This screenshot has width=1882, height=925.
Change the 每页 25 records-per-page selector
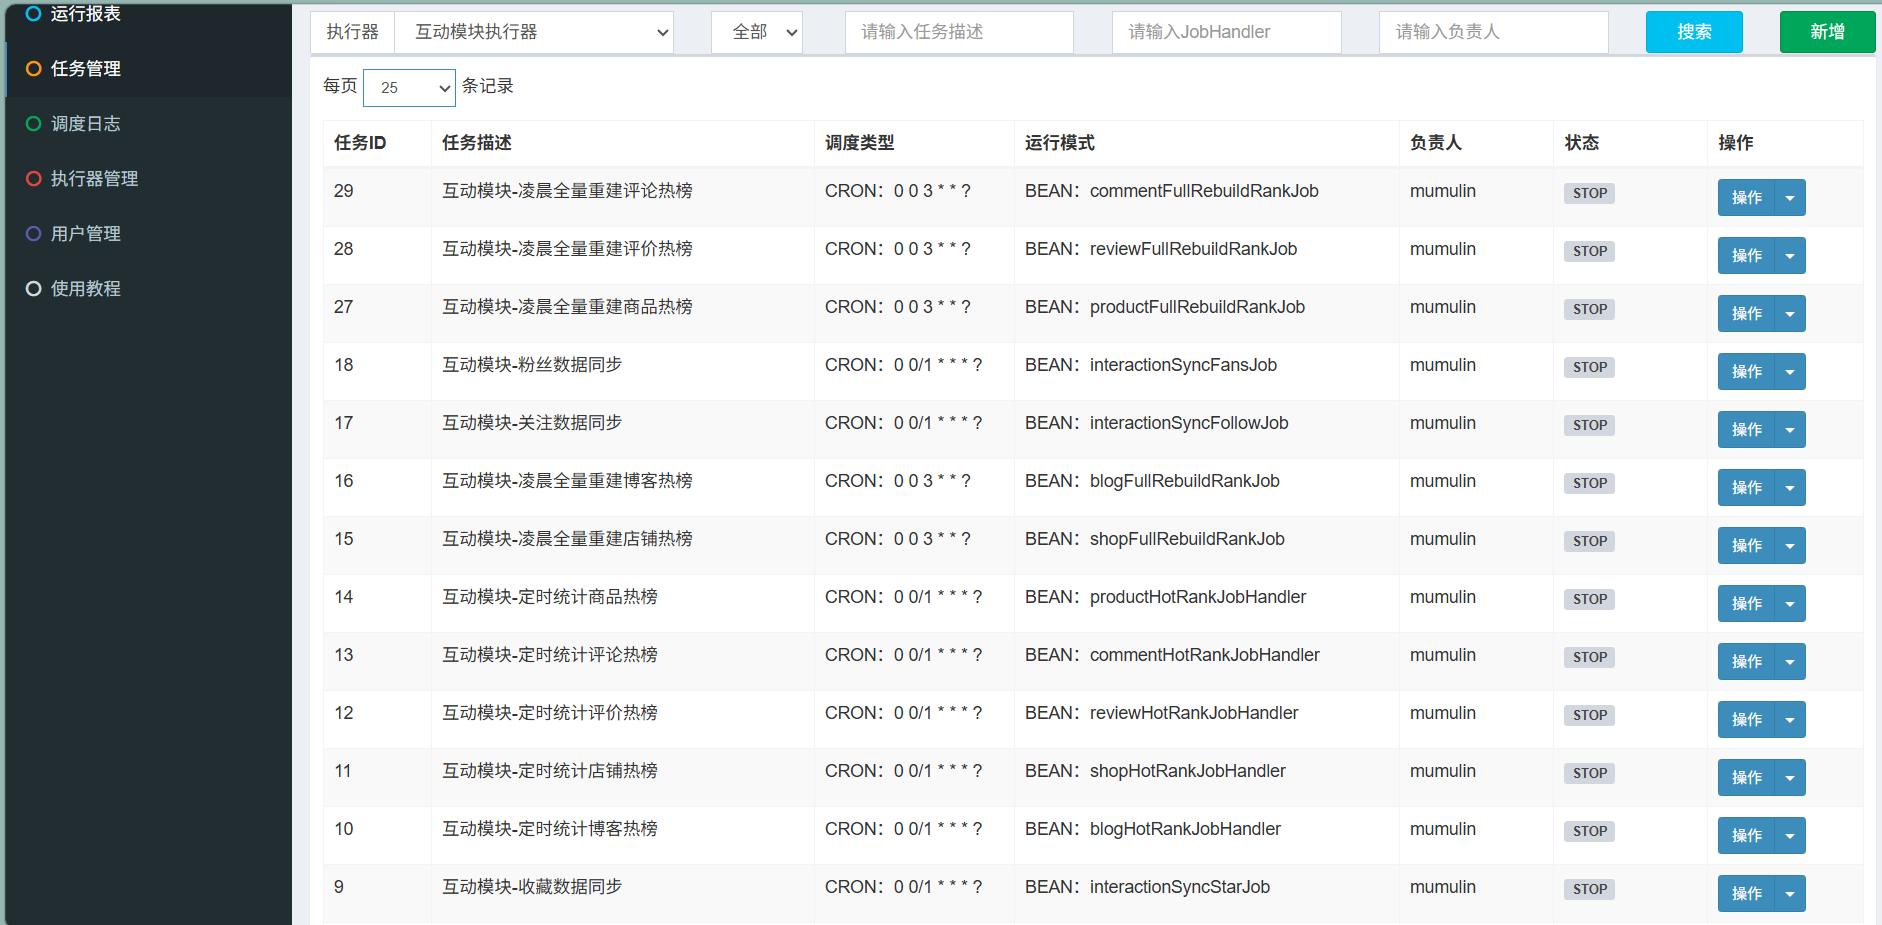[409, 88]
